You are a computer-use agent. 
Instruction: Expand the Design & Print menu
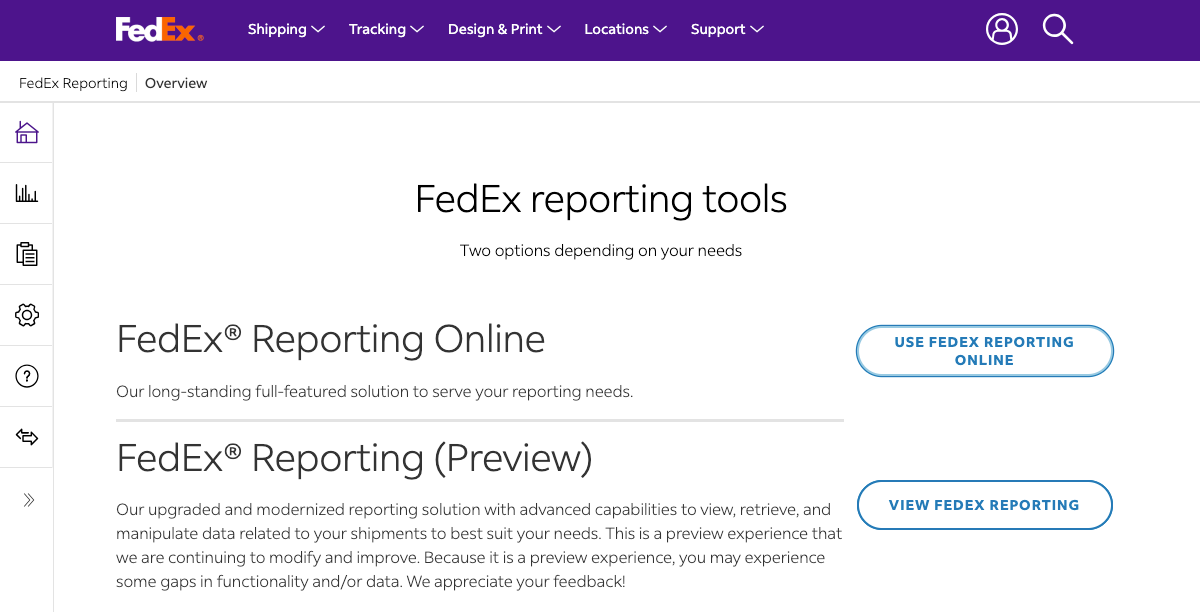click(x=504, y=29)
